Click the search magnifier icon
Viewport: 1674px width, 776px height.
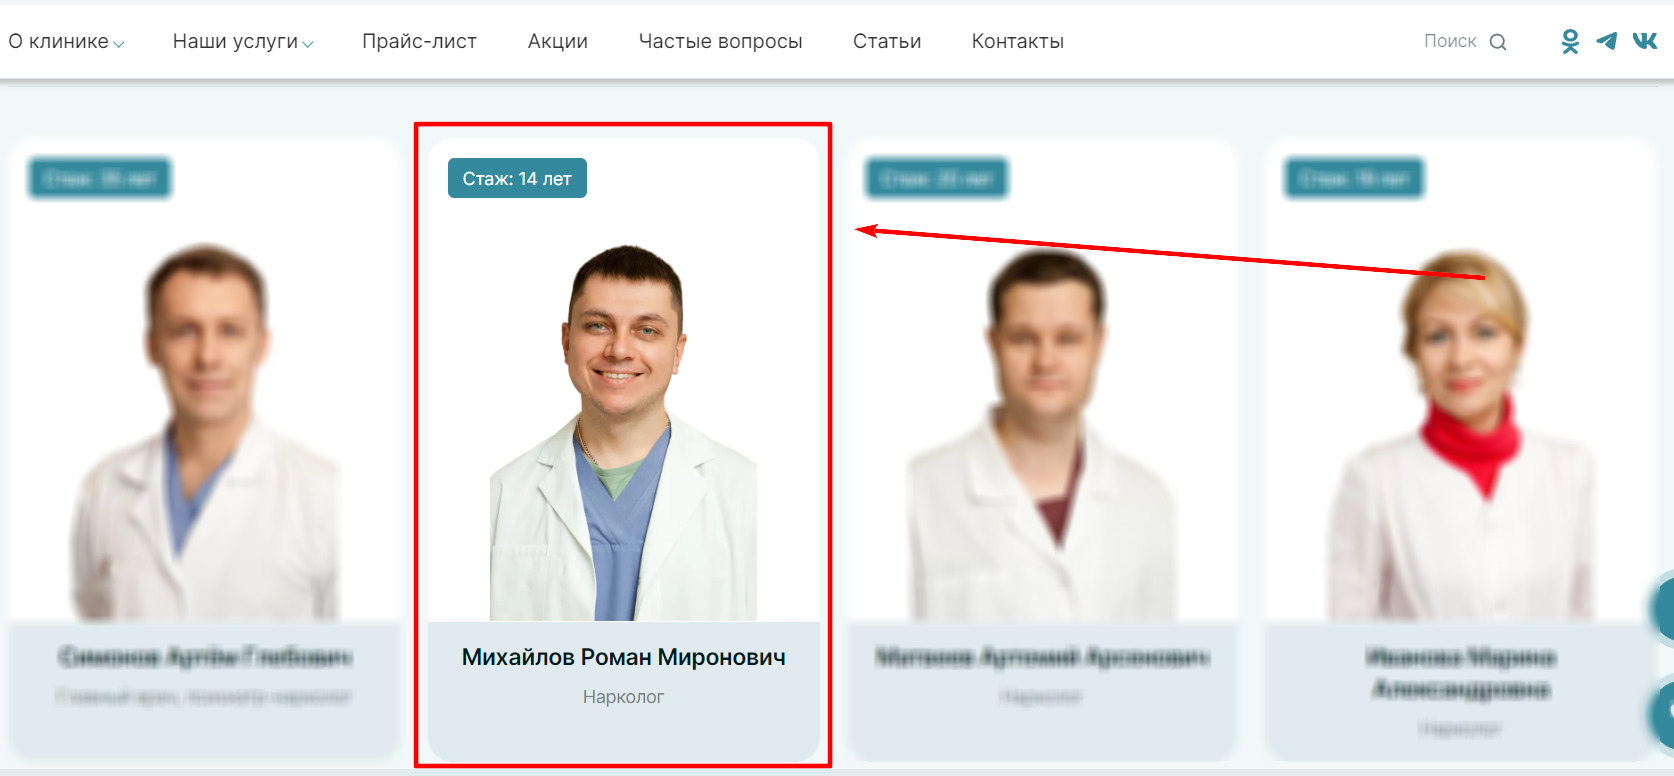pyautogui.click(x=1498, y=42)
